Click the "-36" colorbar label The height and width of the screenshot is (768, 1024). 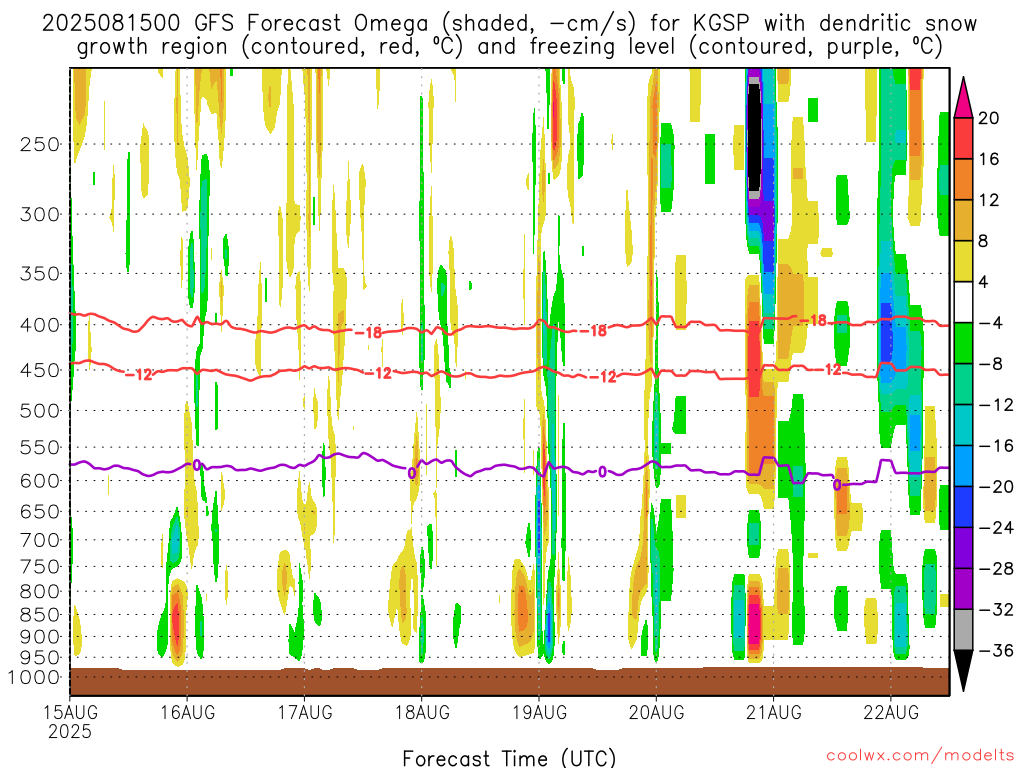(997, 650)
